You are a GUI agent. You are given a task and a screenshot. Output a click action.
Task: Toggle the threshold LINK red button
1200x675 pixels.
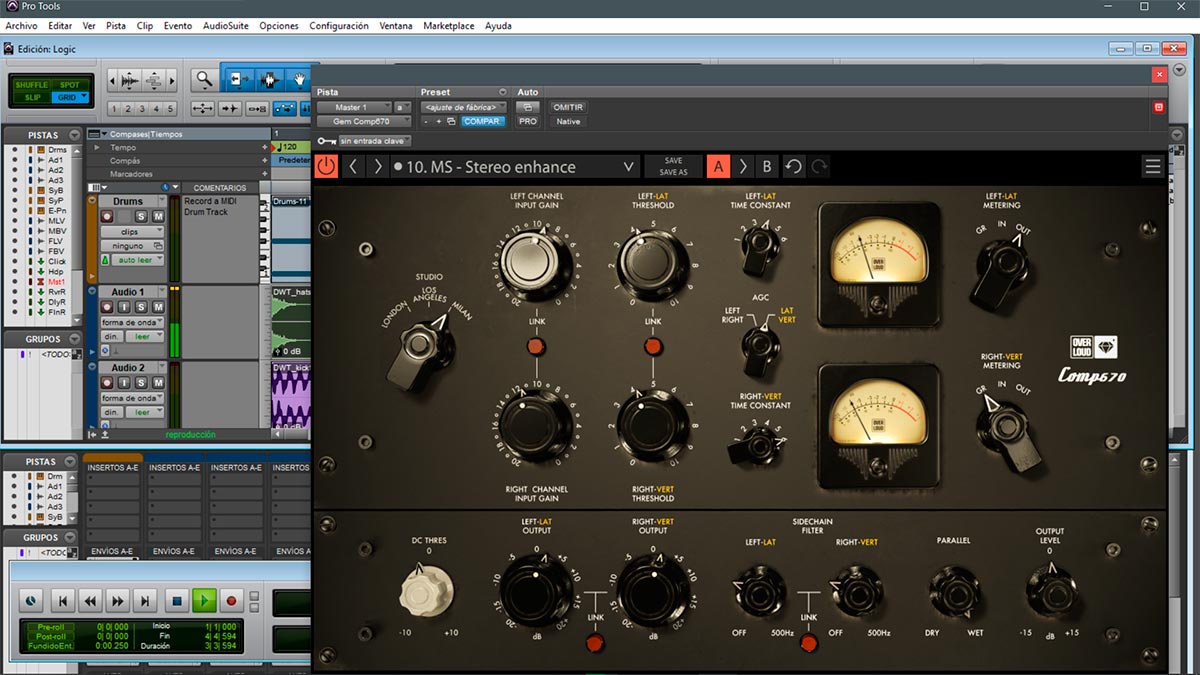[x=653, y=346]
